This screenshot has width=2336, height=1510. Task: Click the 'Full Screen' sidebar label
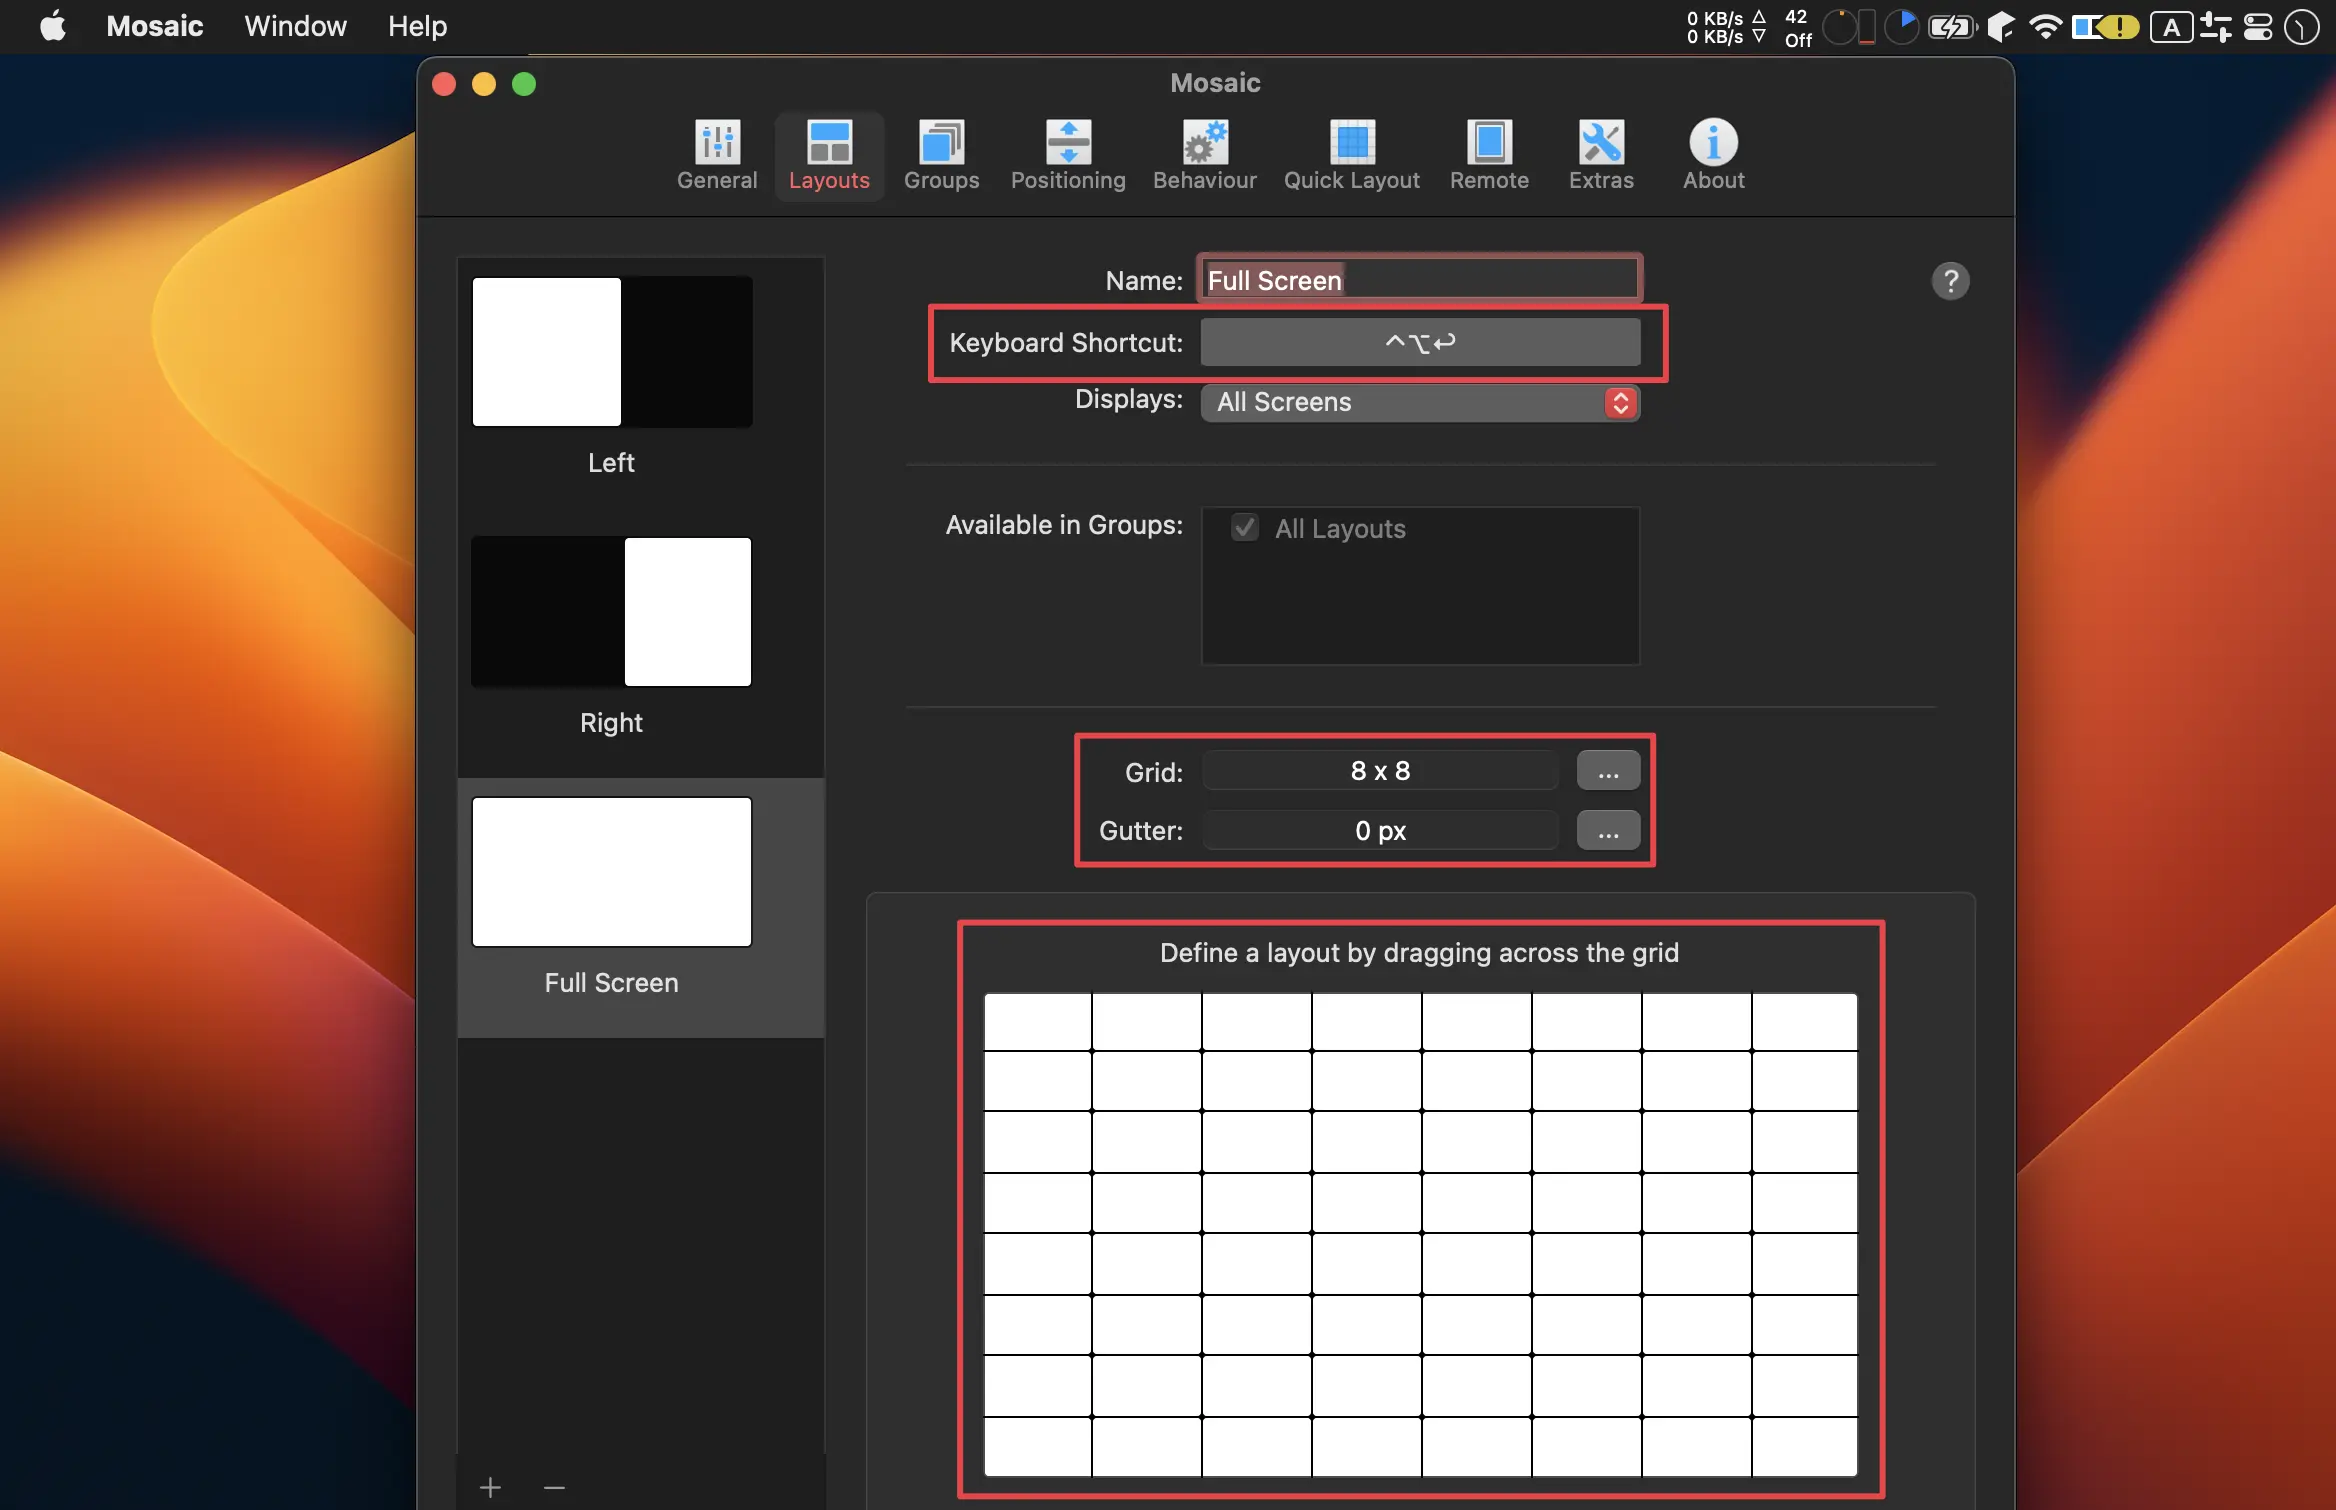click(x=611, y=983)
